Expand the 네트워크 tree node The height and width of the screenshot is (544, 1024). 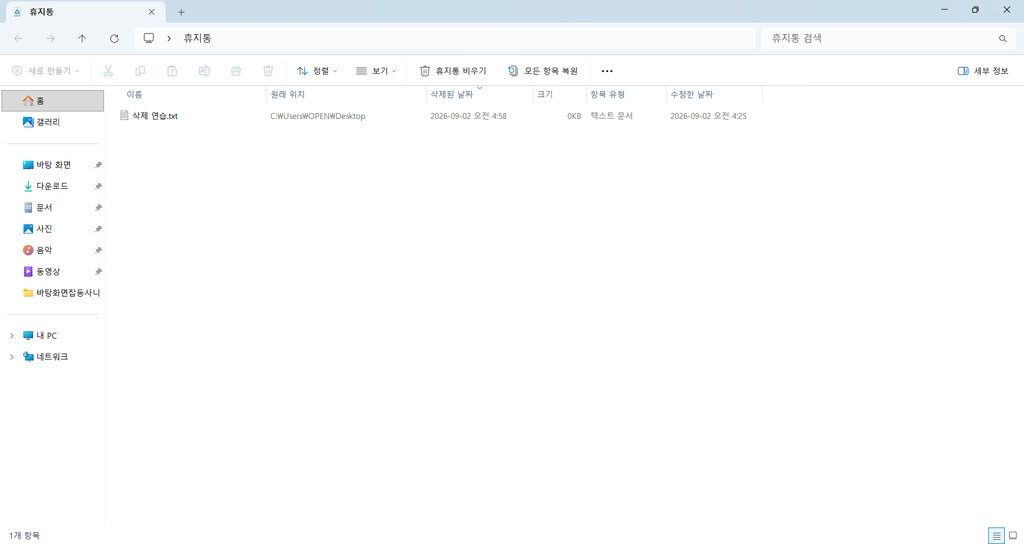[x=11, y=357]
